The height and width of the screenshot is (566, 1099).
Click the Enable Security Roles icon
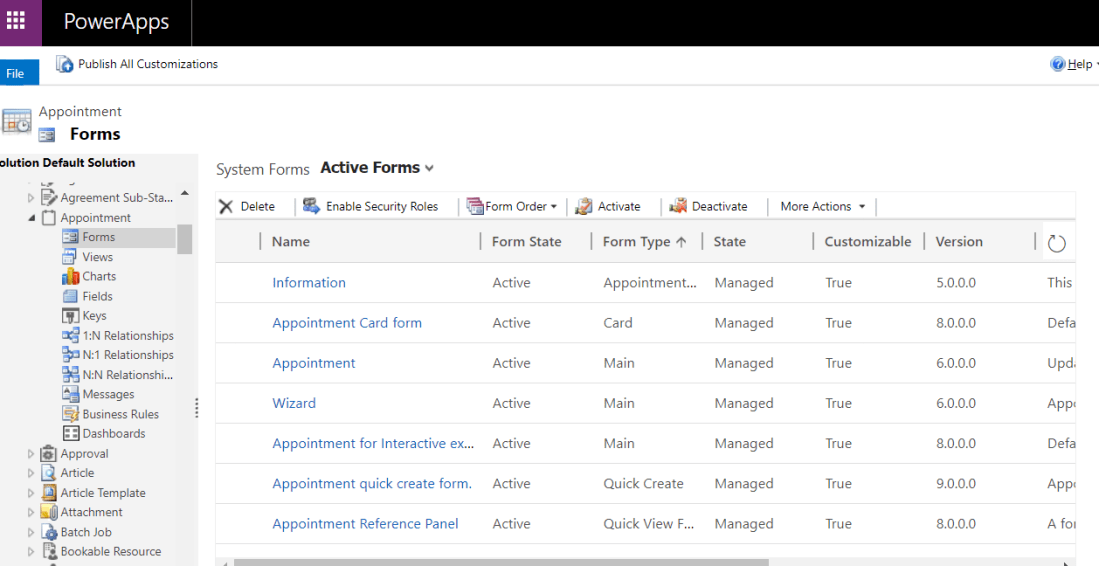(311, 206)
